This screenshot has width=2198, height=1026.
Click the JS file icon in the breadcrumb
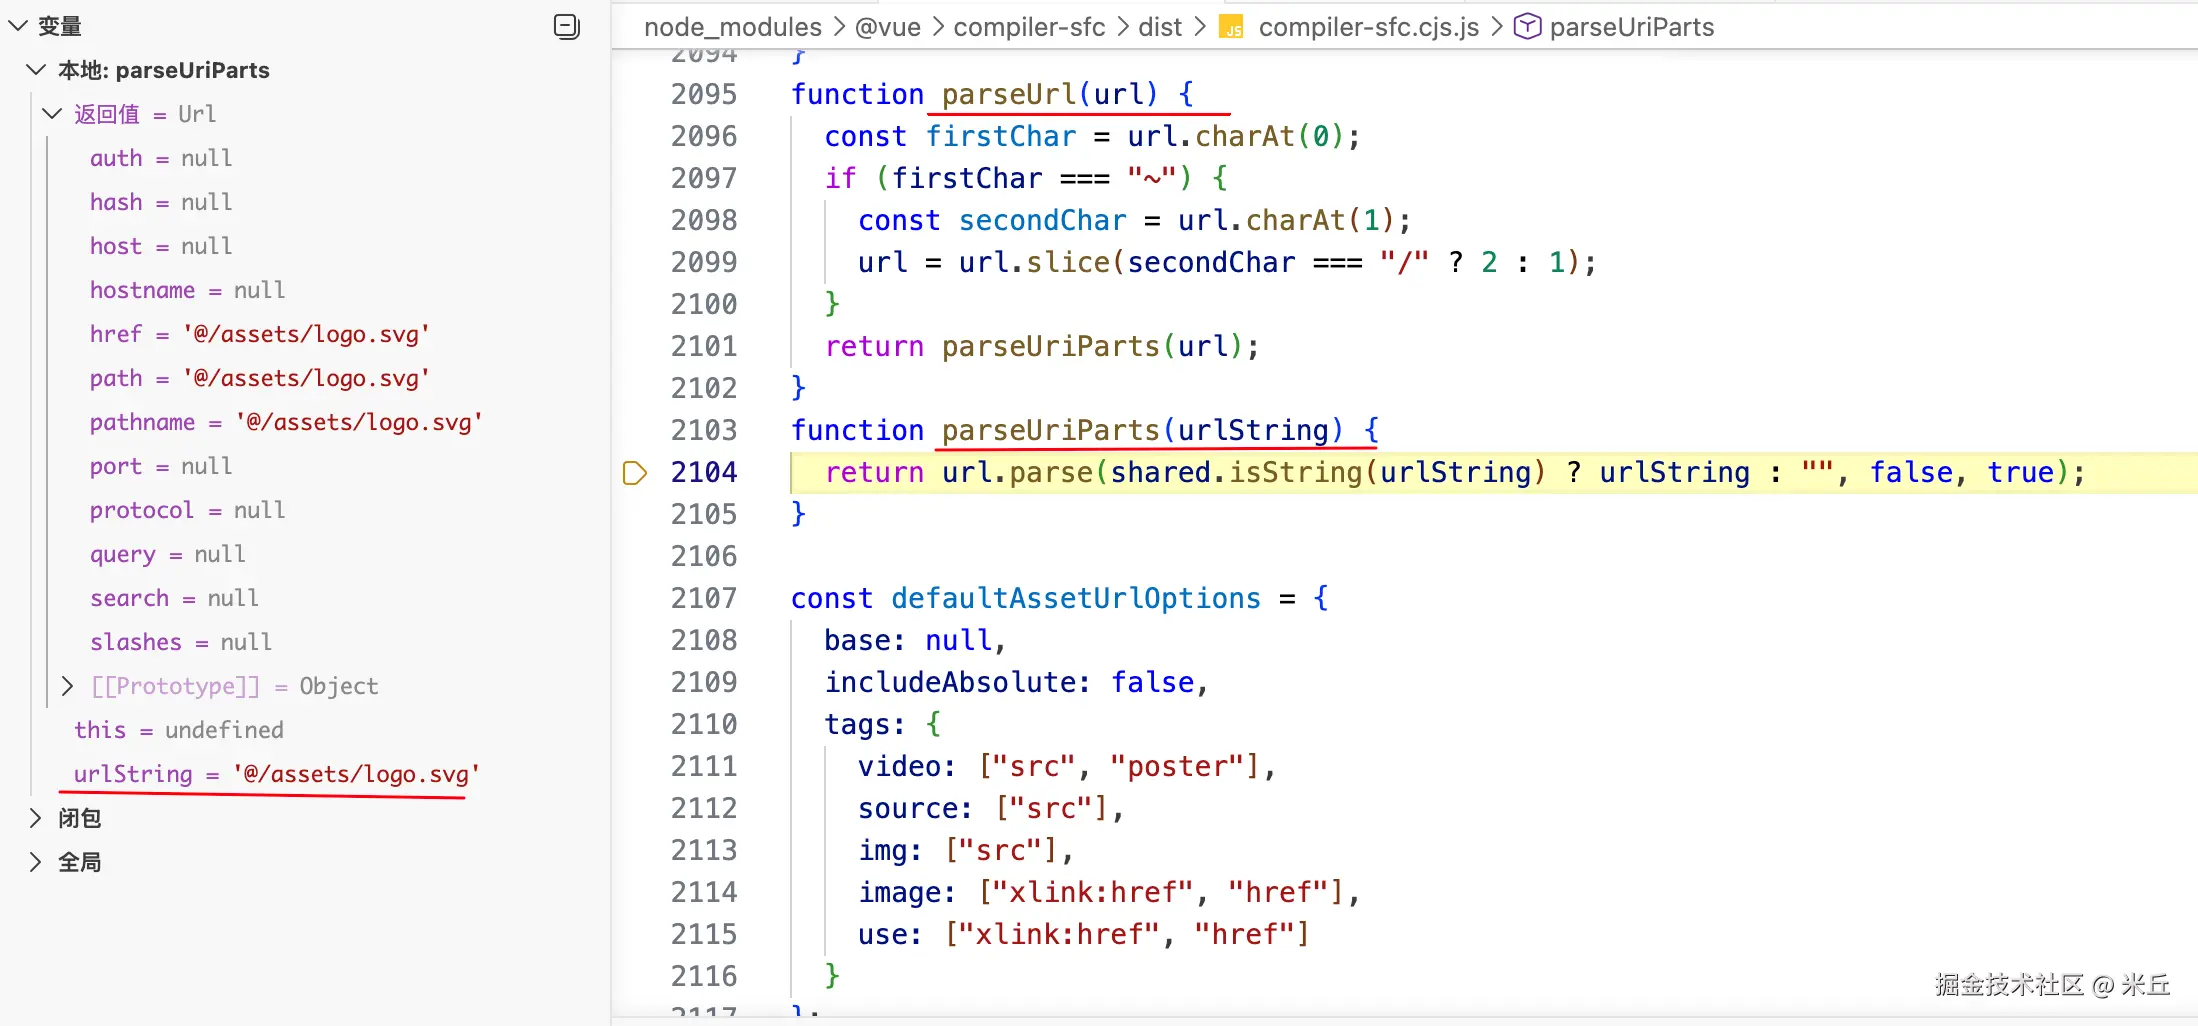click(x=1232, y=28)
